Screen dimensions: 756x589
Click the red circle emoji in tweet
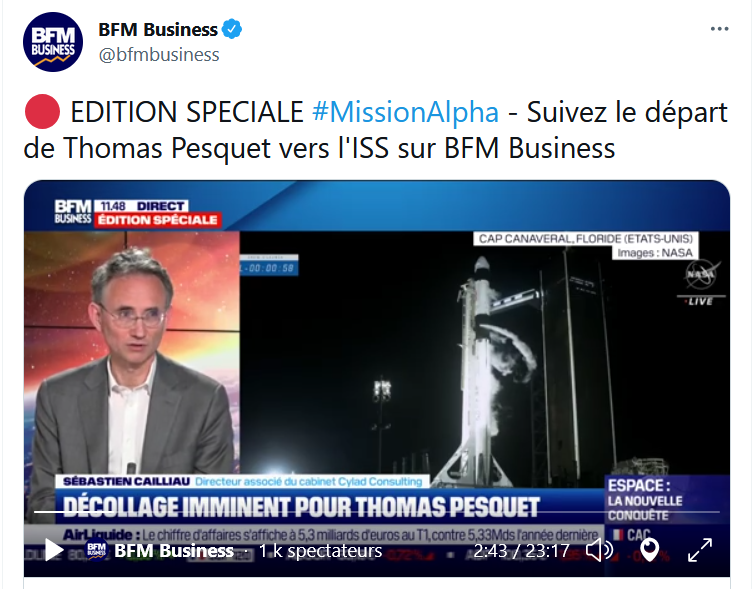42,112
